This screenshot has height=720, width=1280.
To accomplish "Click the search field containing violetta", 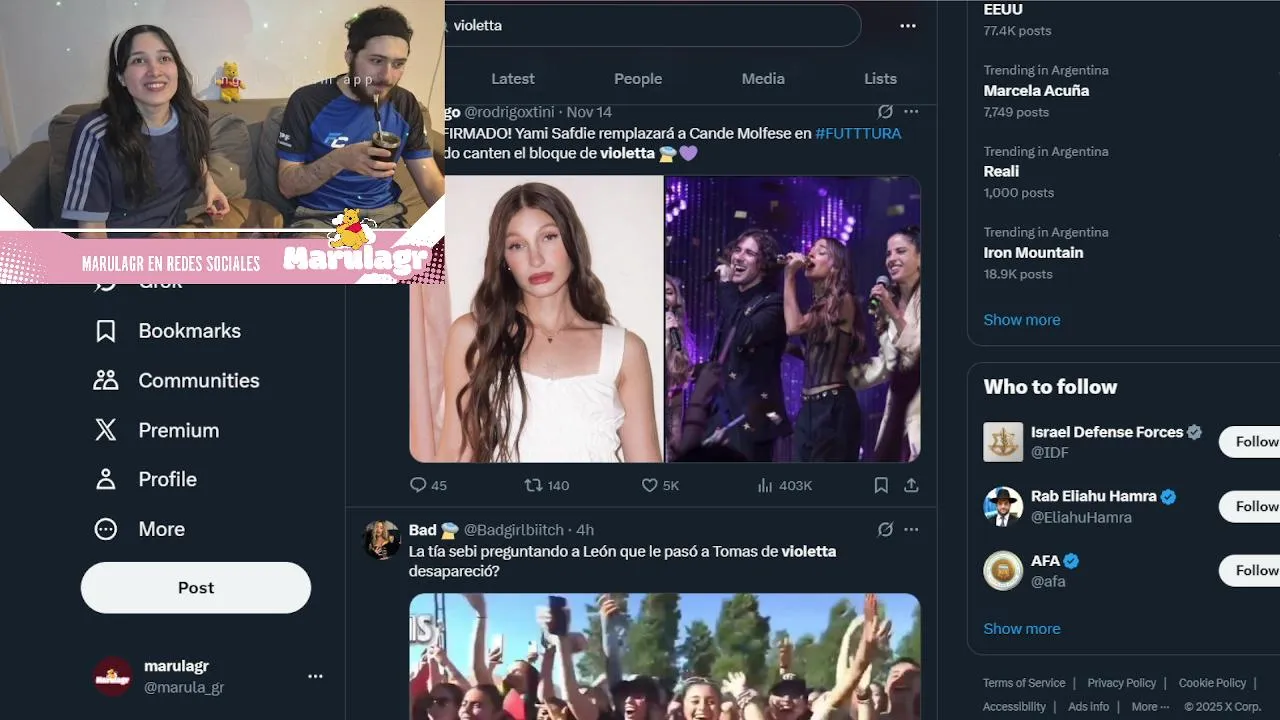I will [x=650, y=26].
